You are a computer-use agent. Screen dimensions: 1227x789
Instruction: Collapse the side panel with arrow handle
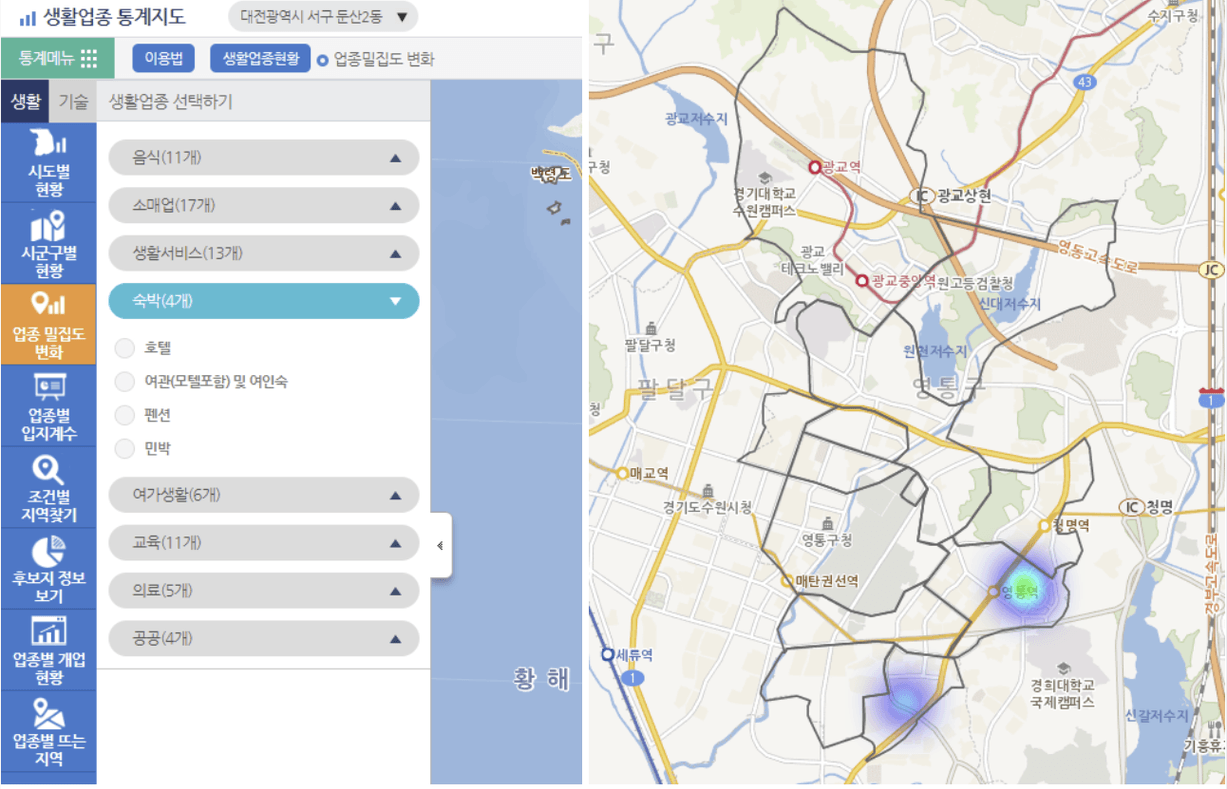click(x=440, y=545)
